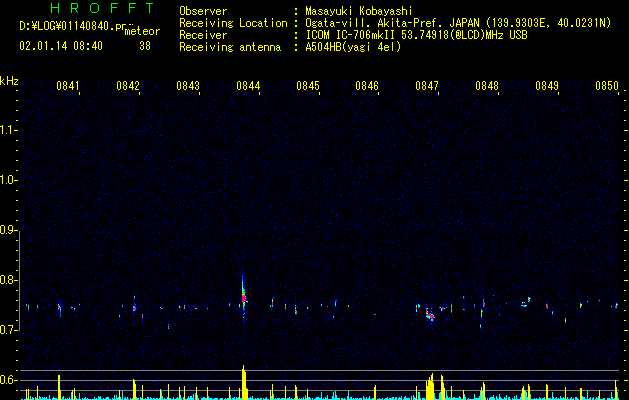Click the 0.8 kHz frequency label
The width and height of the screenshot is (629, 400).
(9, 280)
